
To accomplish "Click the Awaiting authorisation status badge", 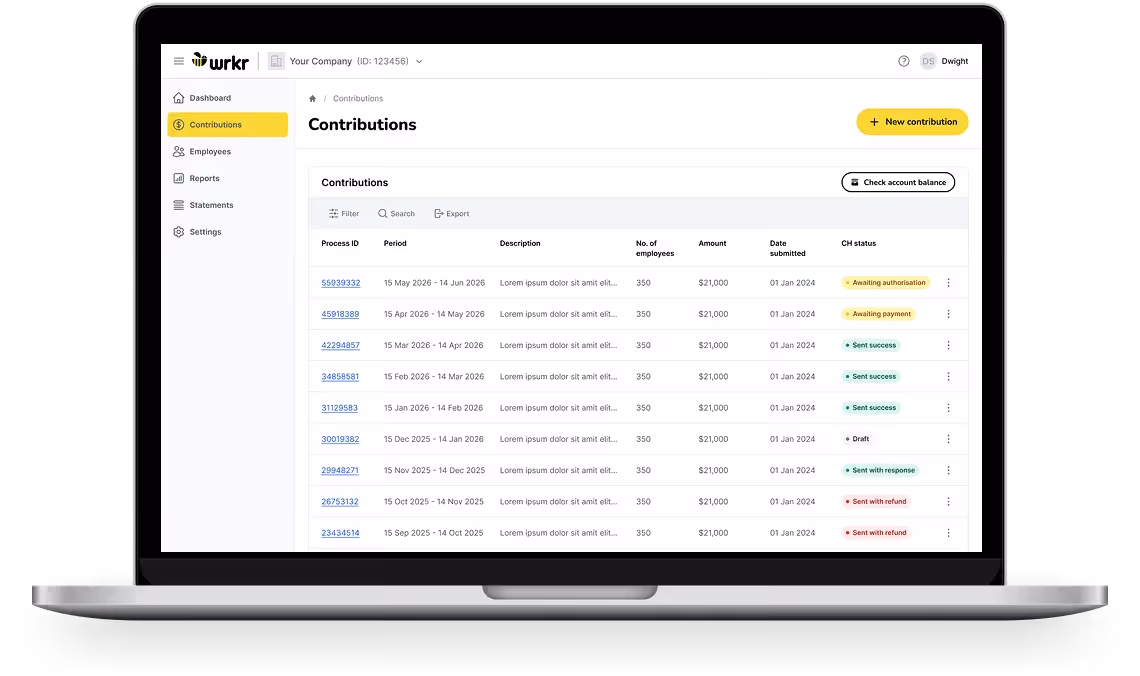I will [x=886, y=283].
